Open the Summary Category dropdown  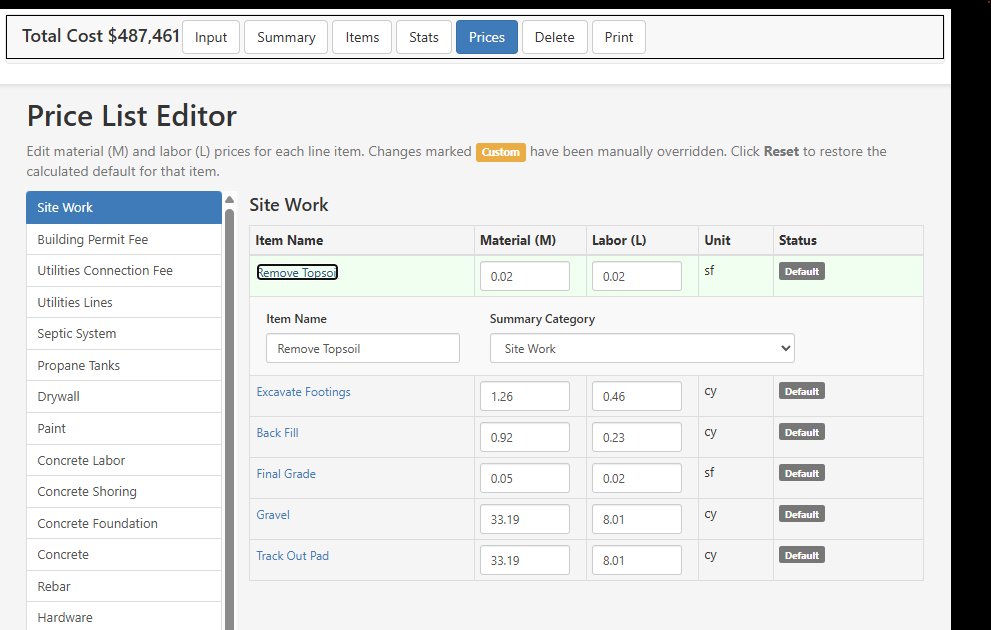click(641, 348)
